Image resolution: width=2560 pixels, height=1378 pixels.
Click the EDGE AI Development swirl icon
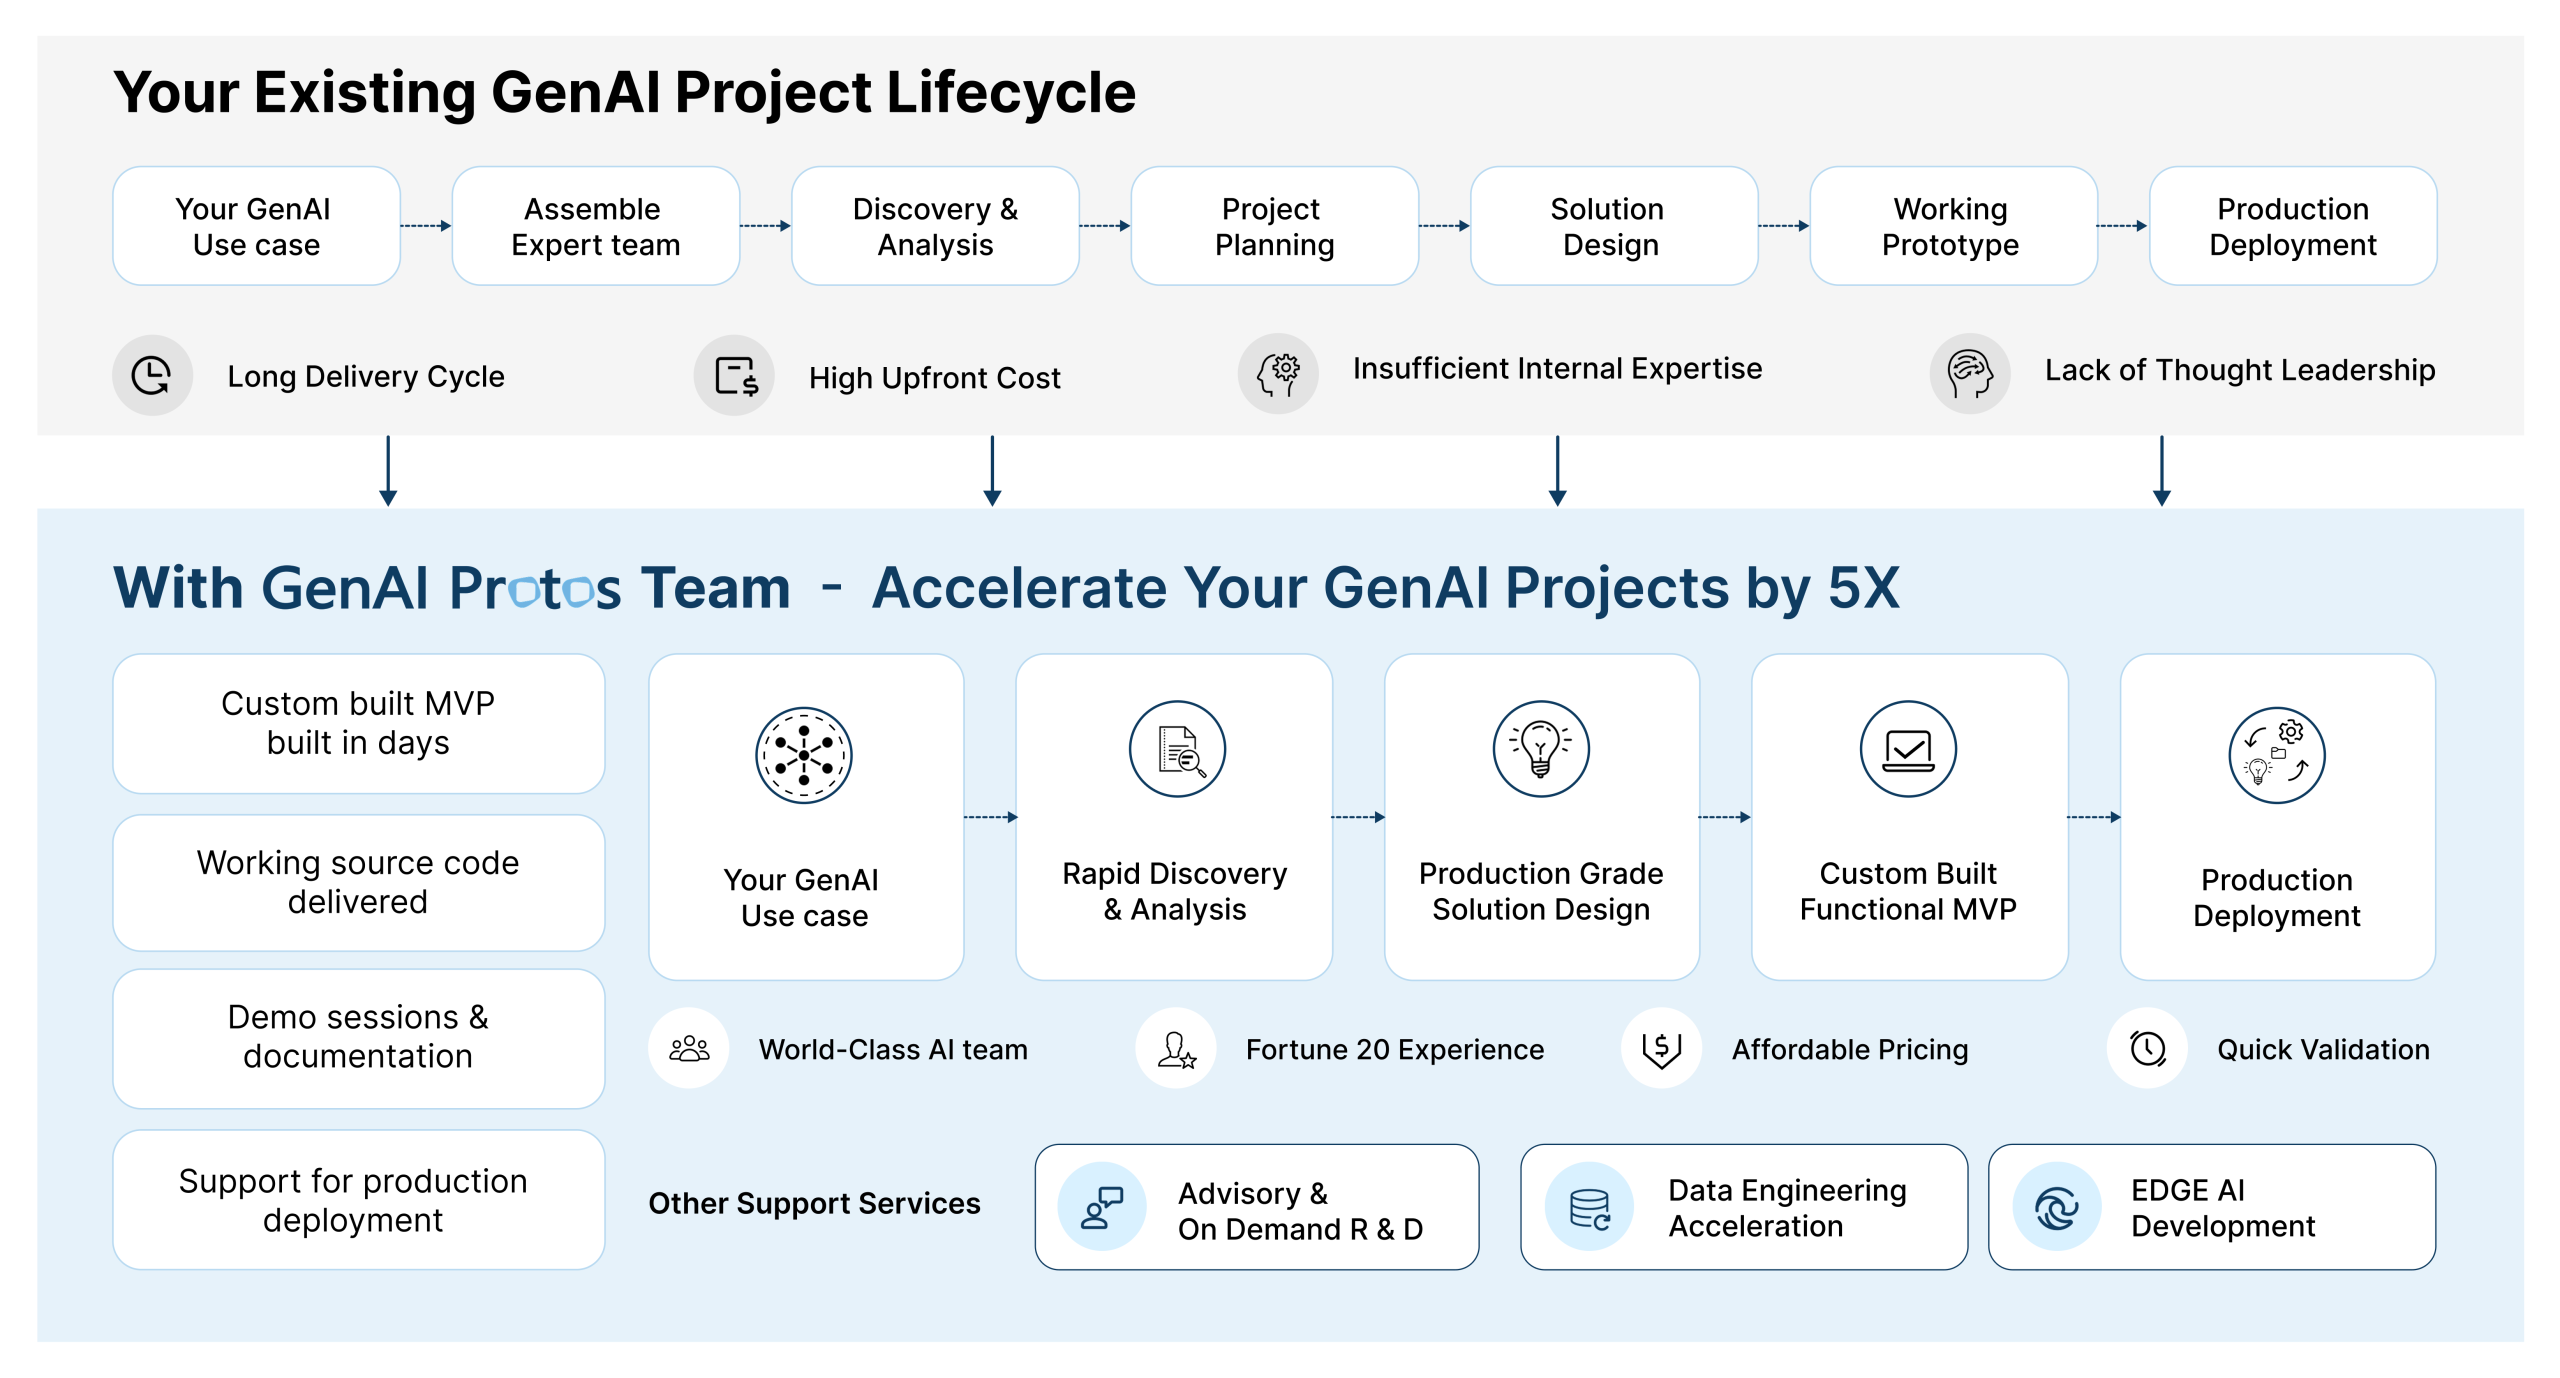click(2057, 1206)
